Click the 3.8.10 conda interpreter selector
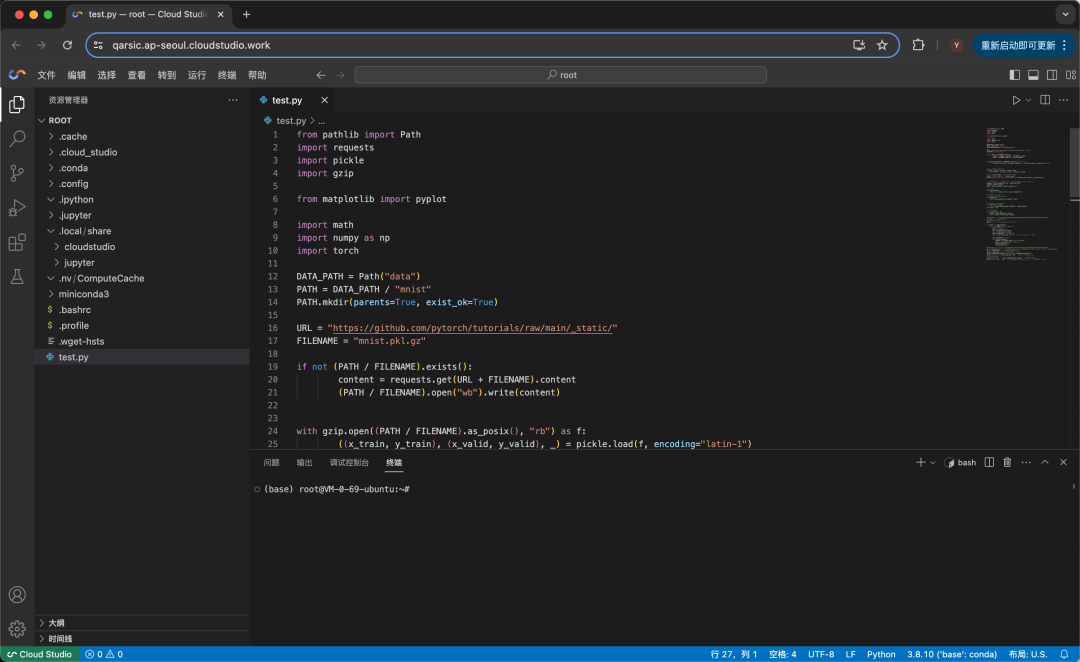This screenshot has width=1080, height=662. click(x=952, y=654)
